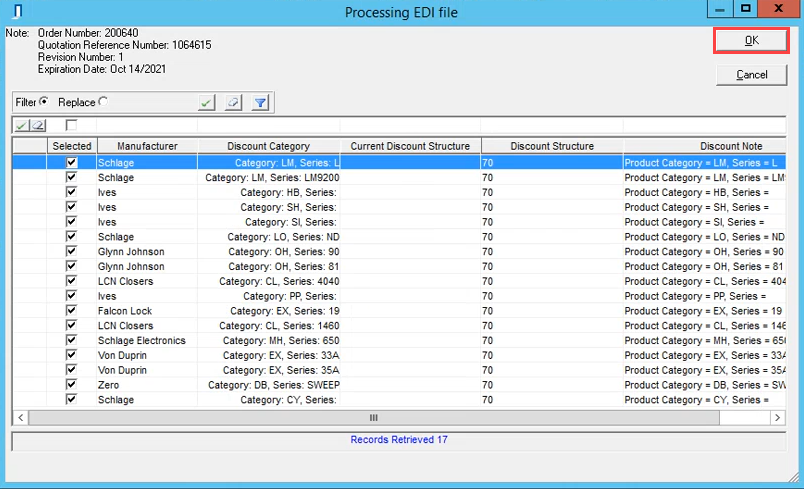
Task: Uncheck Selected box for Schlage LM9200 row
Action: [71, 177]
